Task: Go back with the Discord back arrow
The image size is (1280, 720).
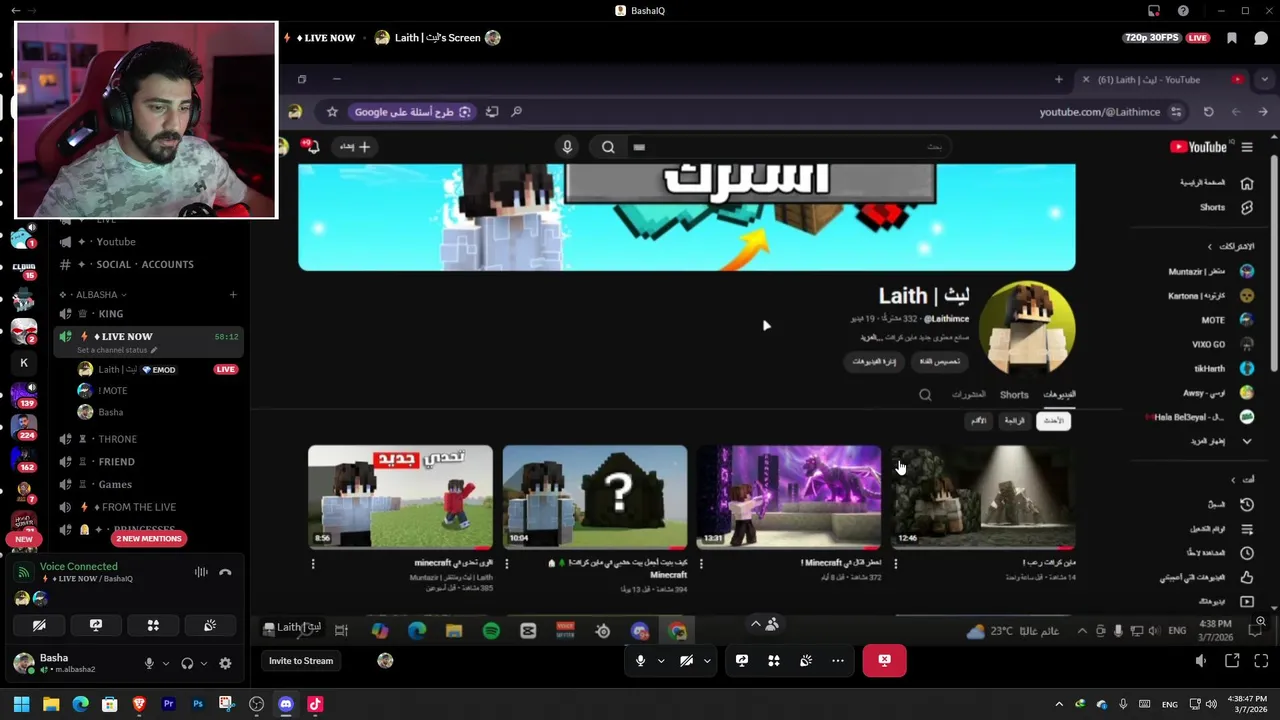Action: tap(15, 11)
